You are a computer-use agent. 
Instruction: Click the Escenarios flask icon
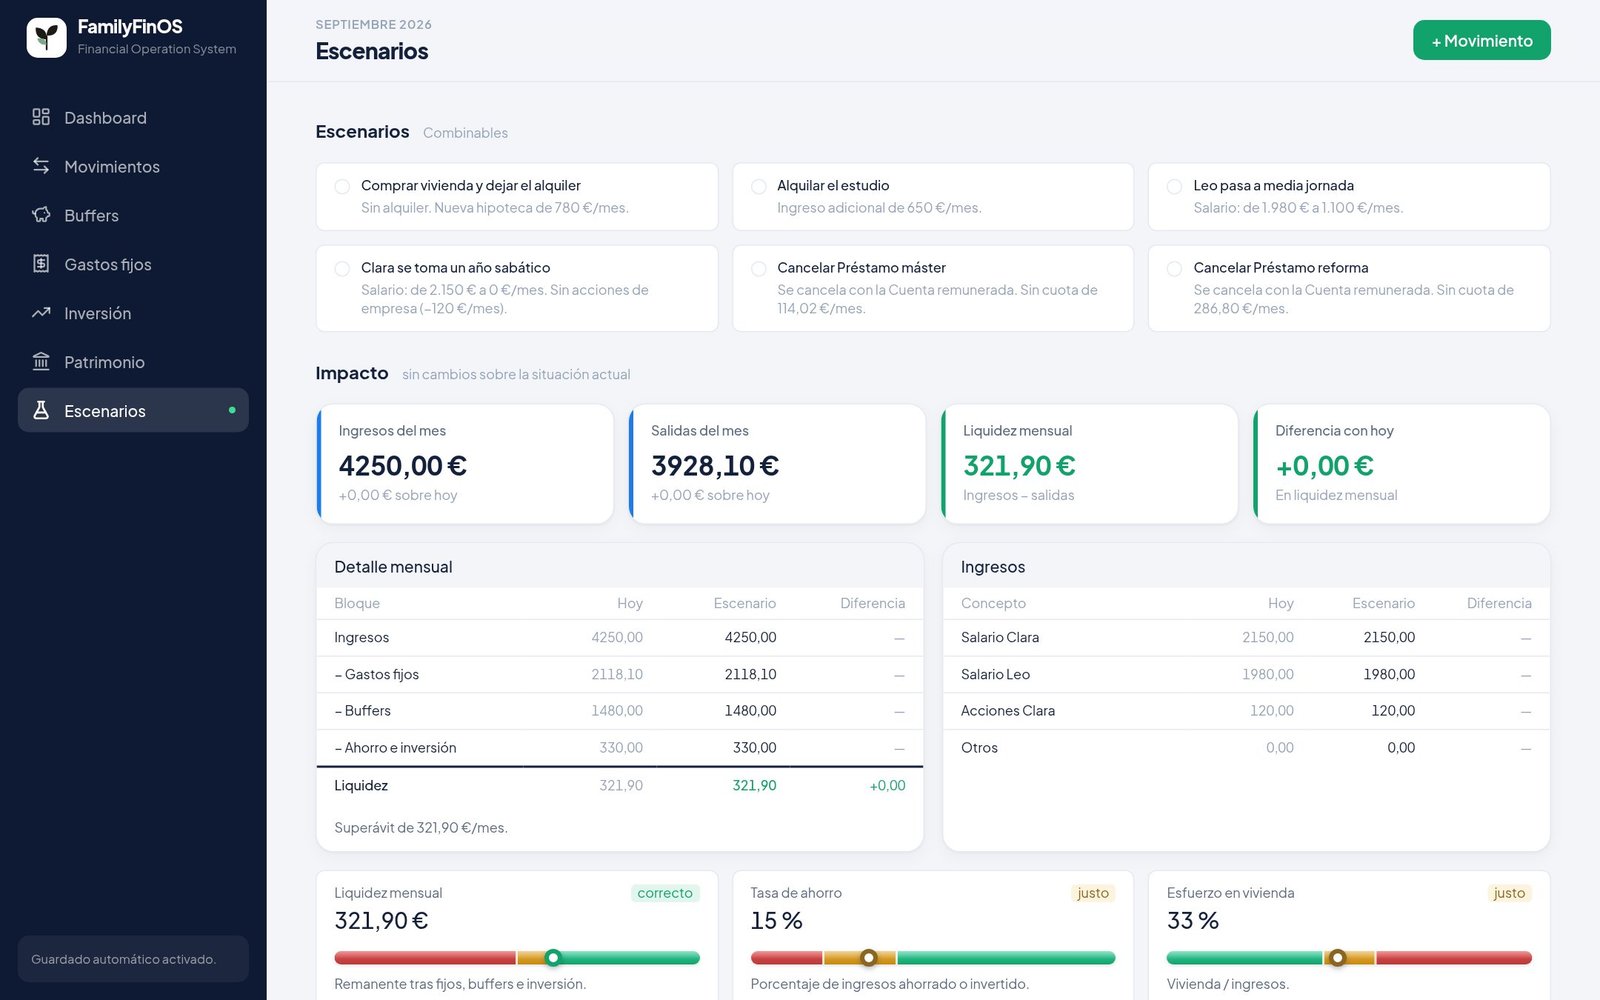click(x=41, y=410)
